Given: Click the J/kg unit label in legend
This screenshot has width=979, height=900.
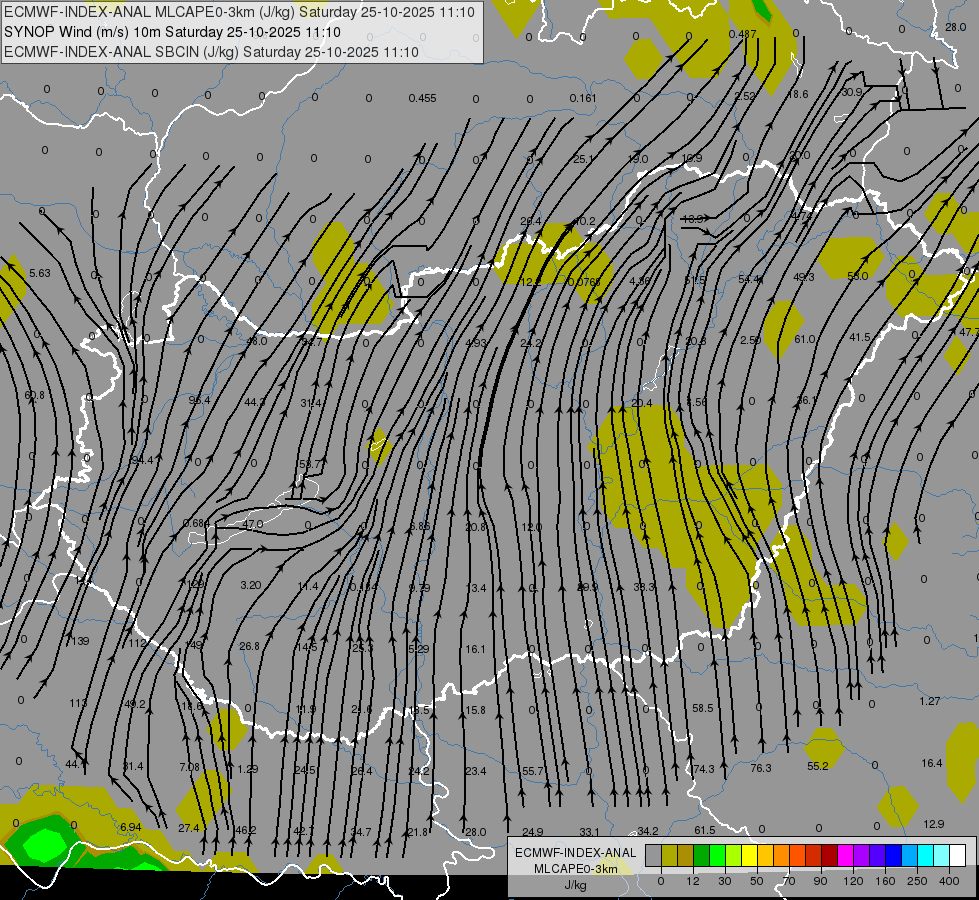Looking at the screenshot, I should [575, 885].
